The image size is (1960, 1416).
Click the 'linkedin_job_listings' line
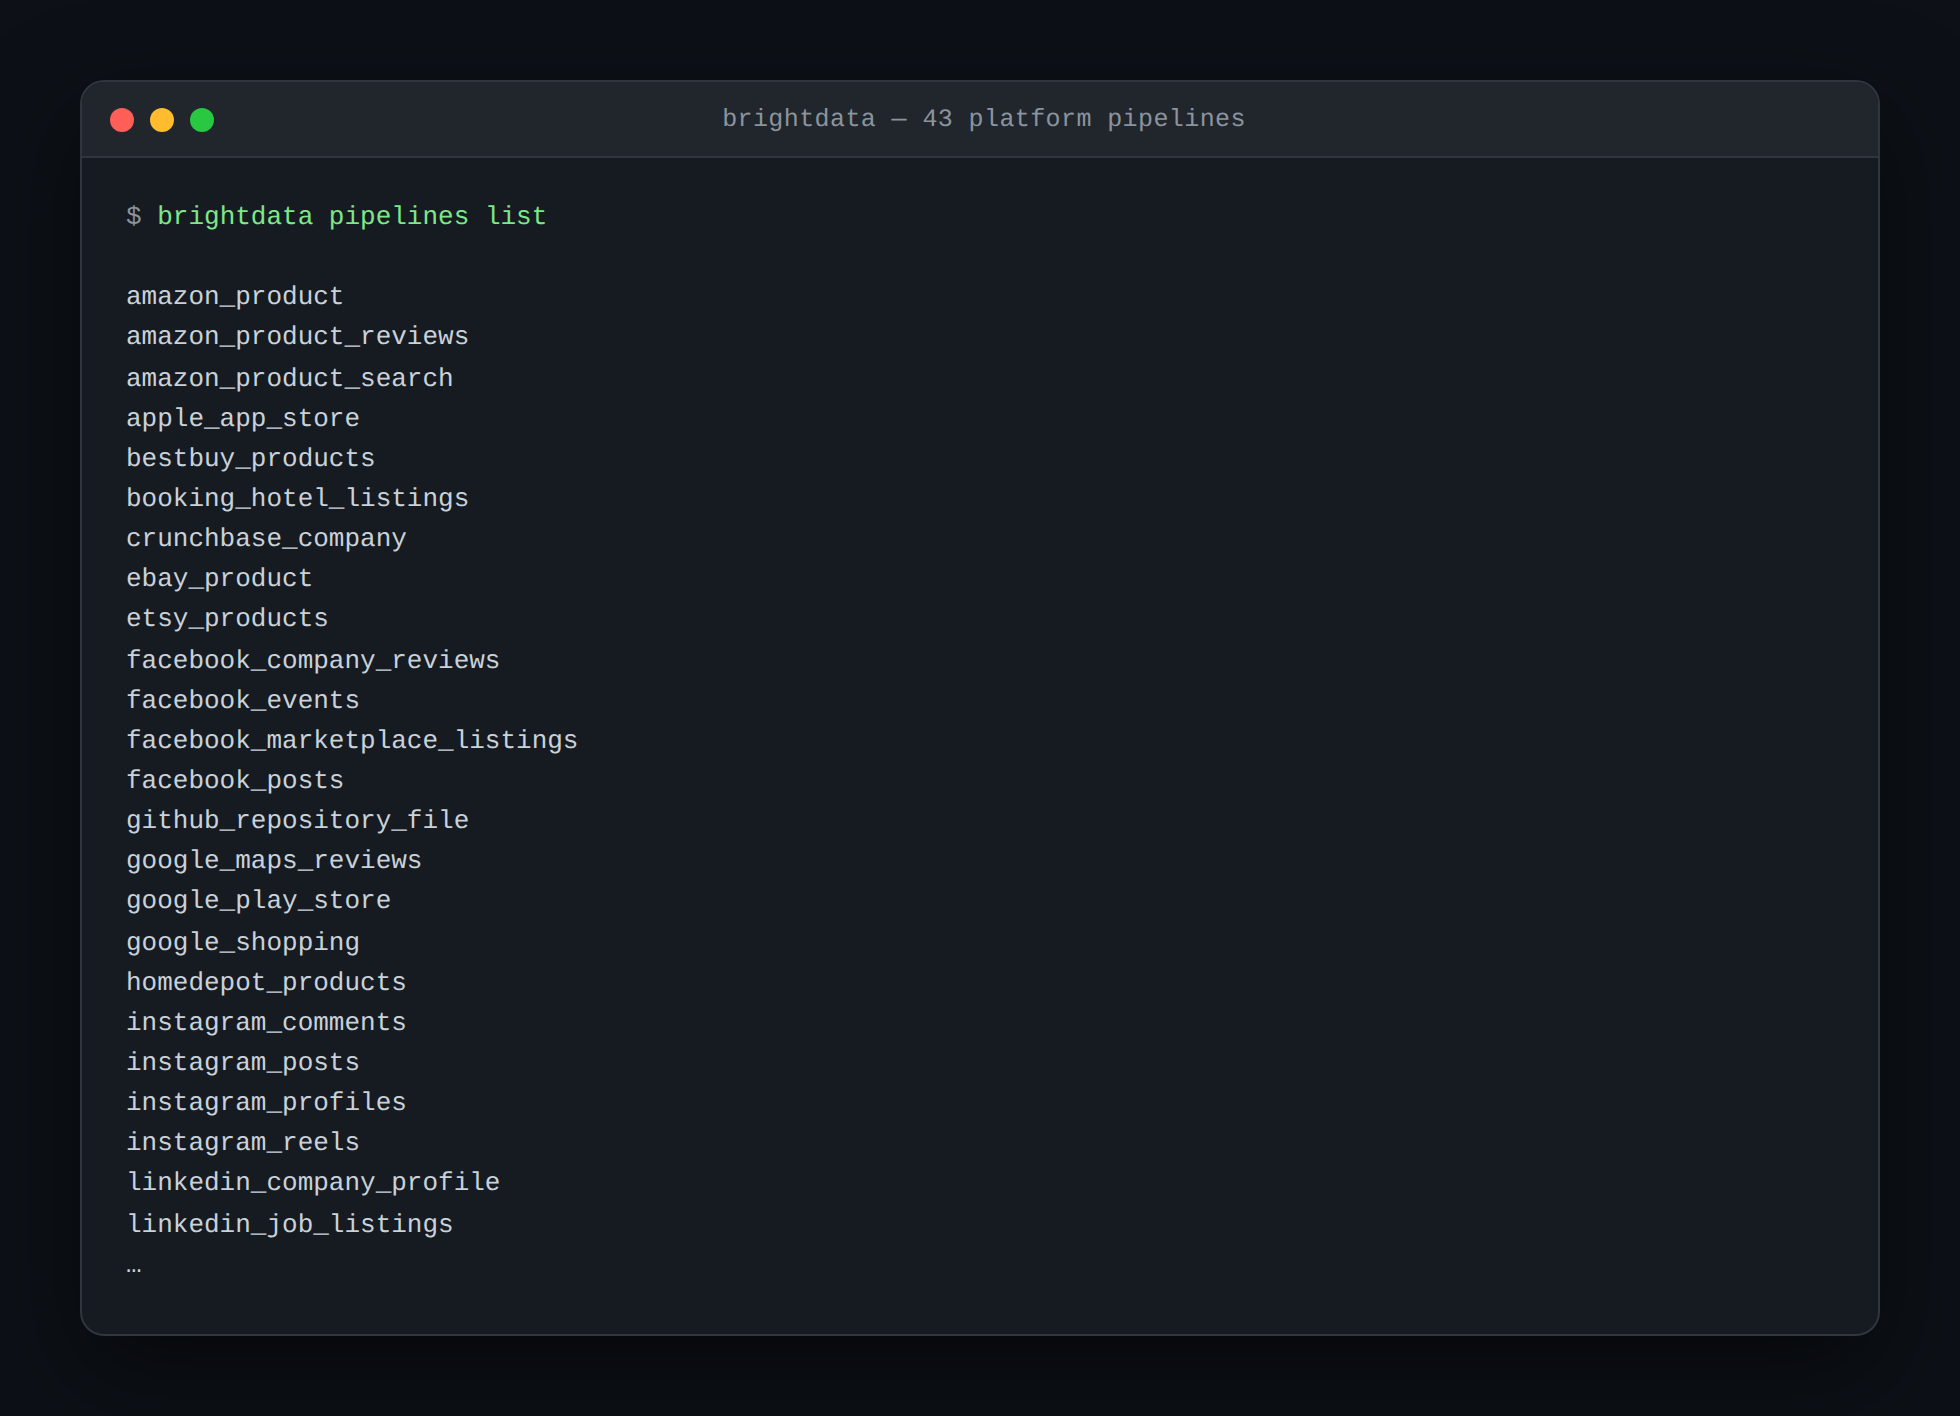pyautogui.click(x=290, y=1224)
